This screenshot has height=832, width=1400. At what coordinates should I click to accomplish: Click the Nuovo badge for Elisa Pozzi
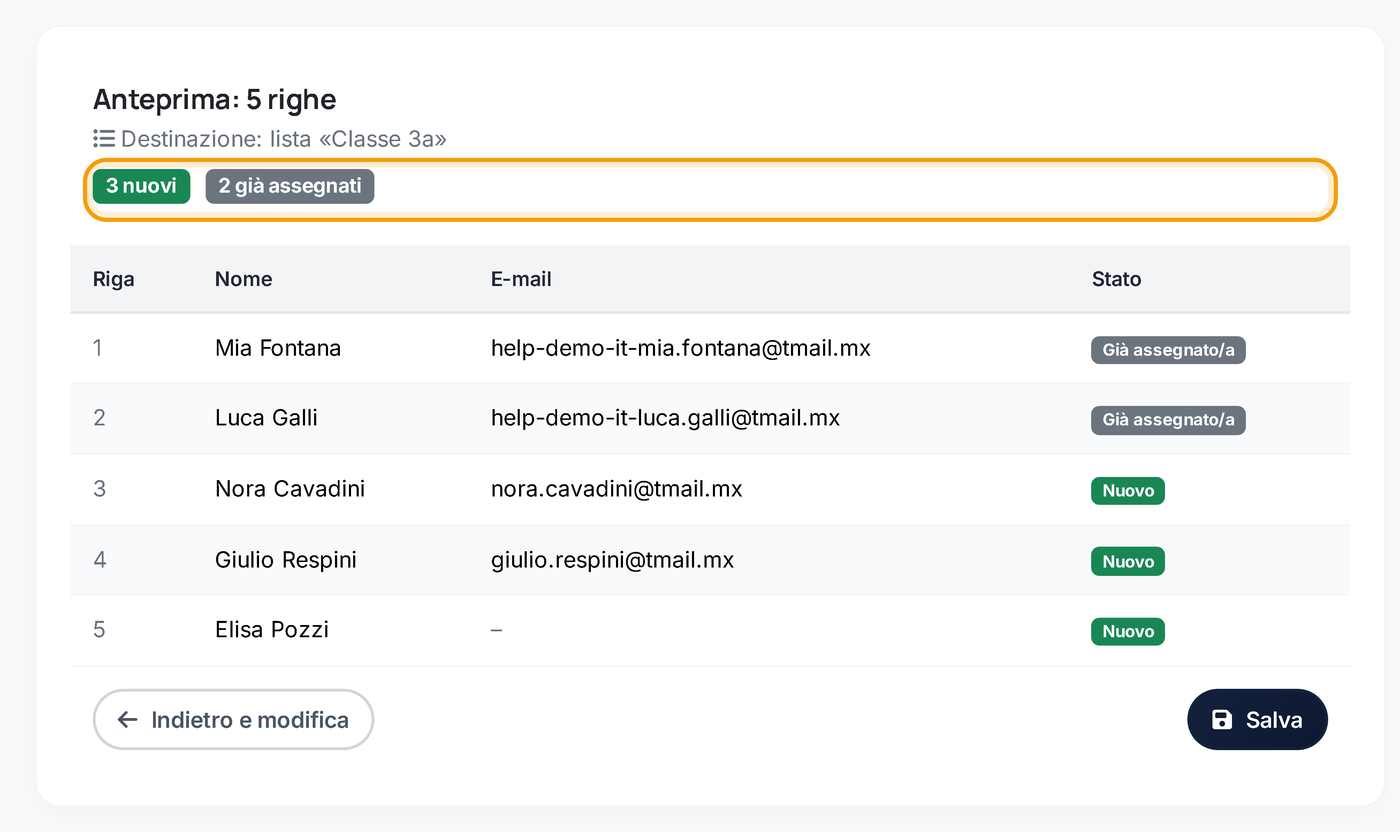pyautogui.click(x=1128, y=632)
